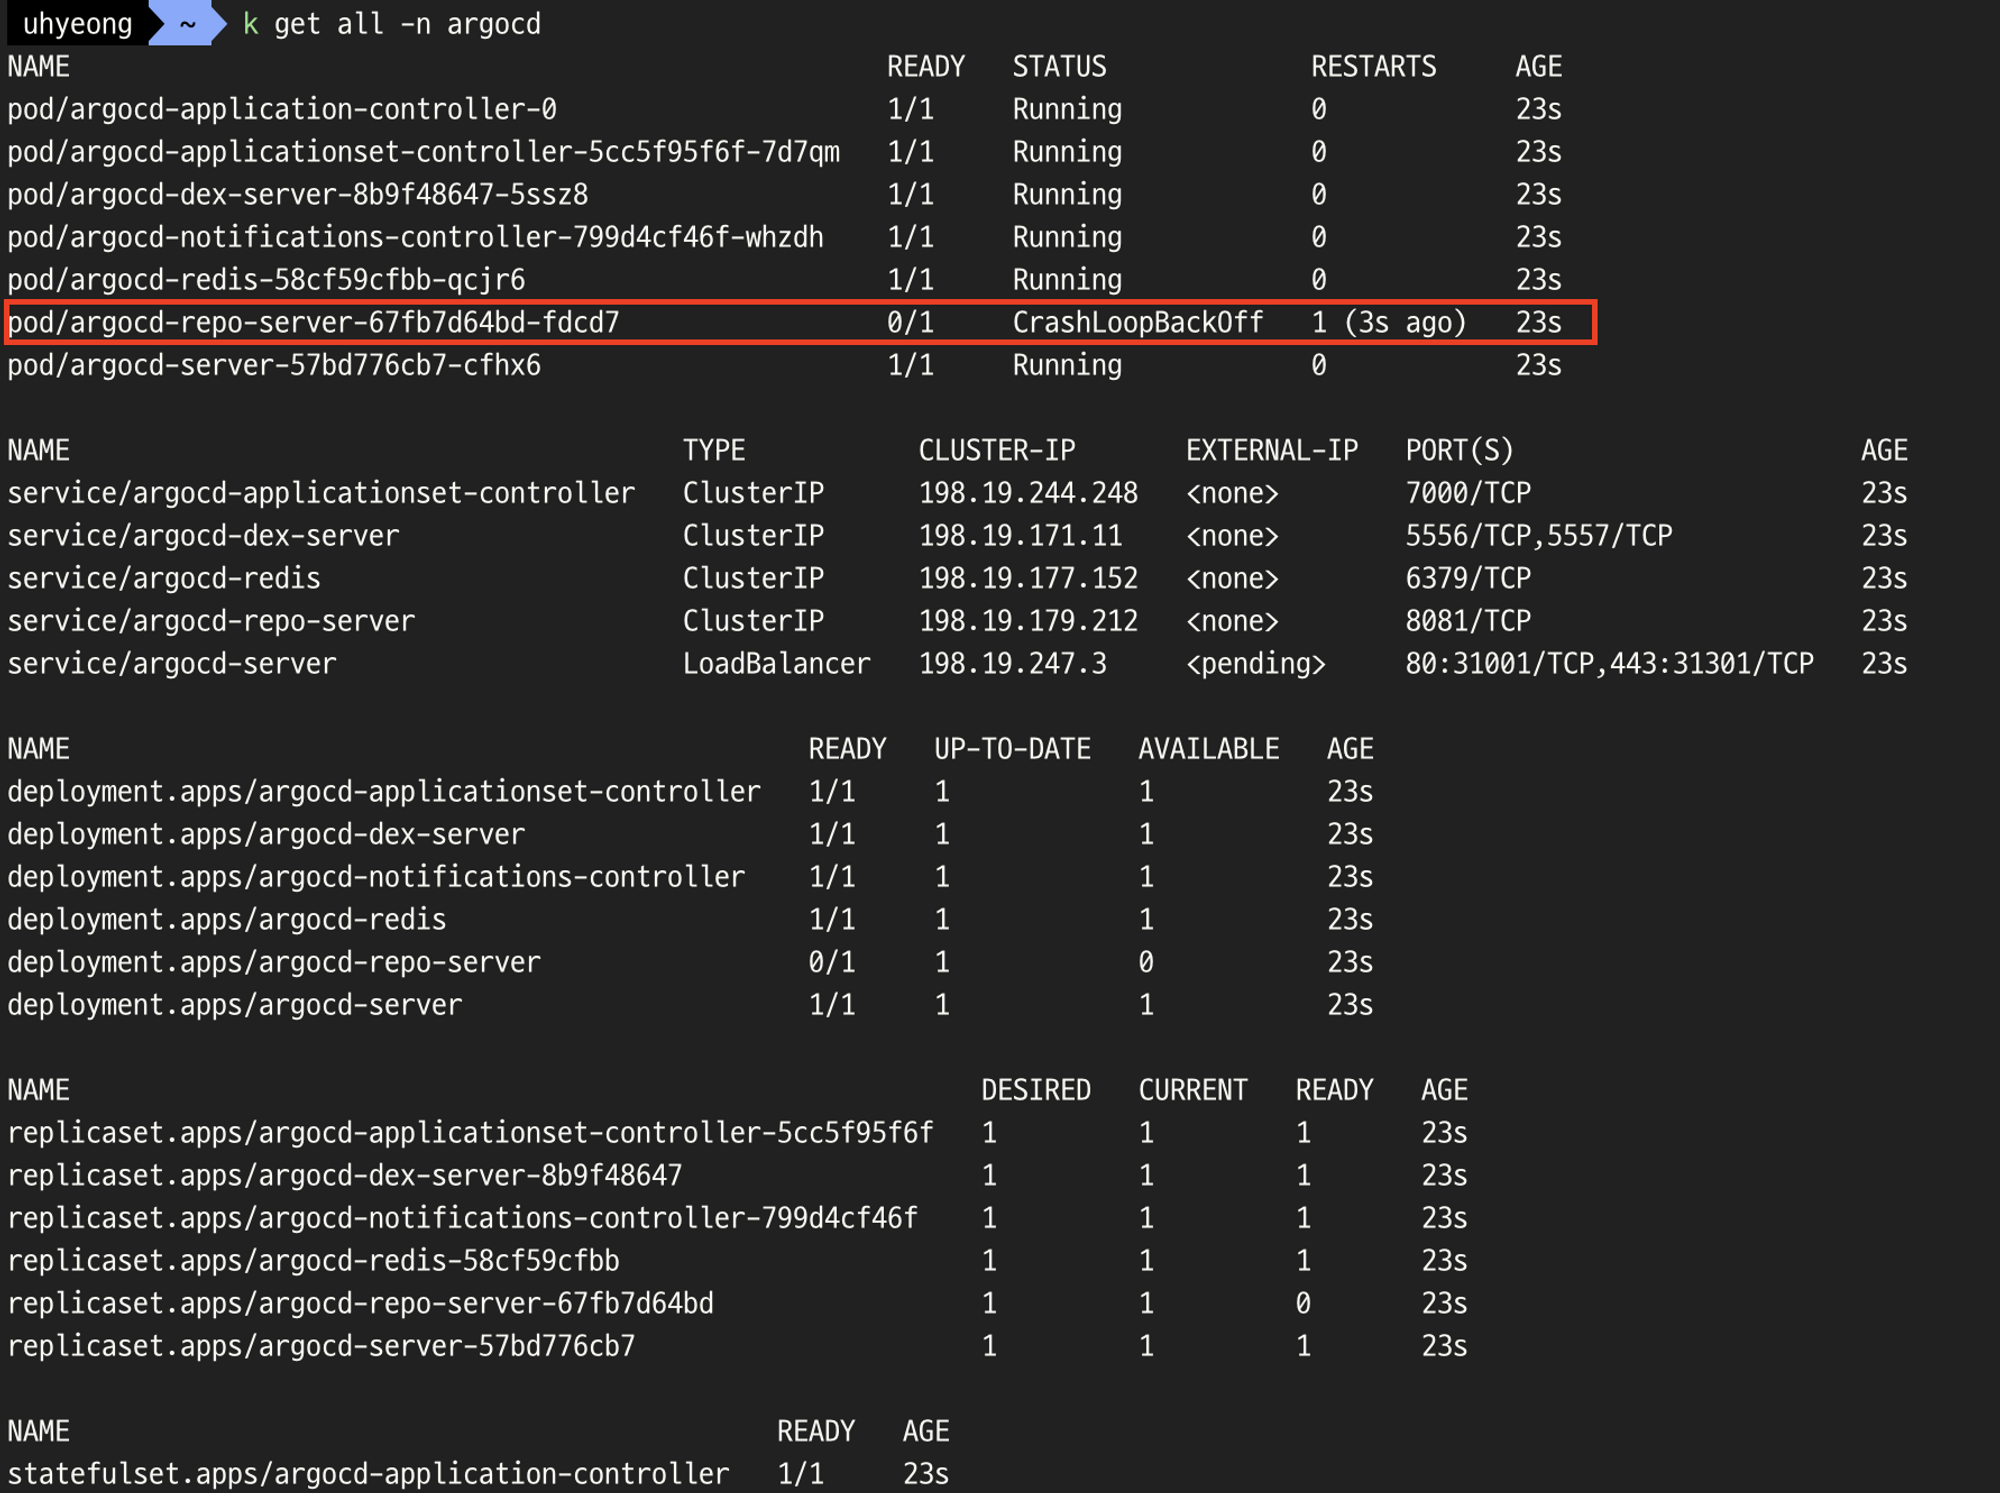Click the CrashLoopBackOff status text
Image resolution: width=2000 pixels, height=1493 pixels.
click(1138, 322)
